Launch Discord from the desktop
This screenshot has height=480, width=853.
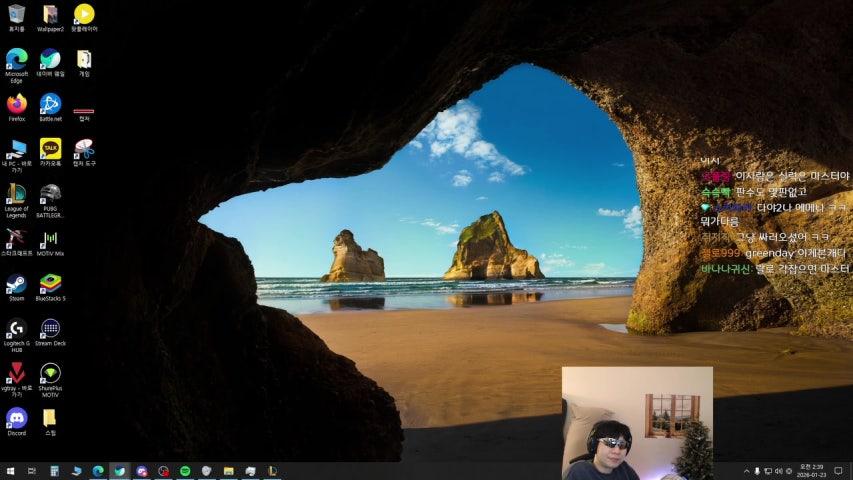click(16, 417)
